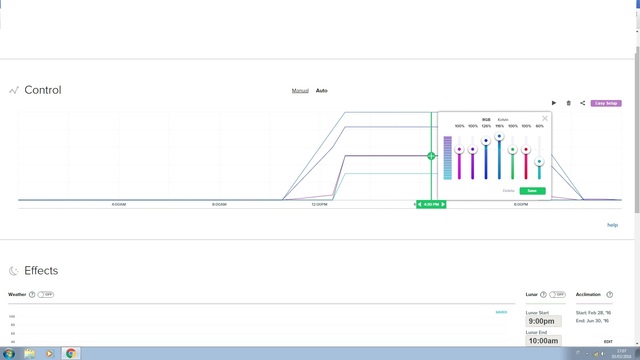Open Easy Setup

point(606,103)
